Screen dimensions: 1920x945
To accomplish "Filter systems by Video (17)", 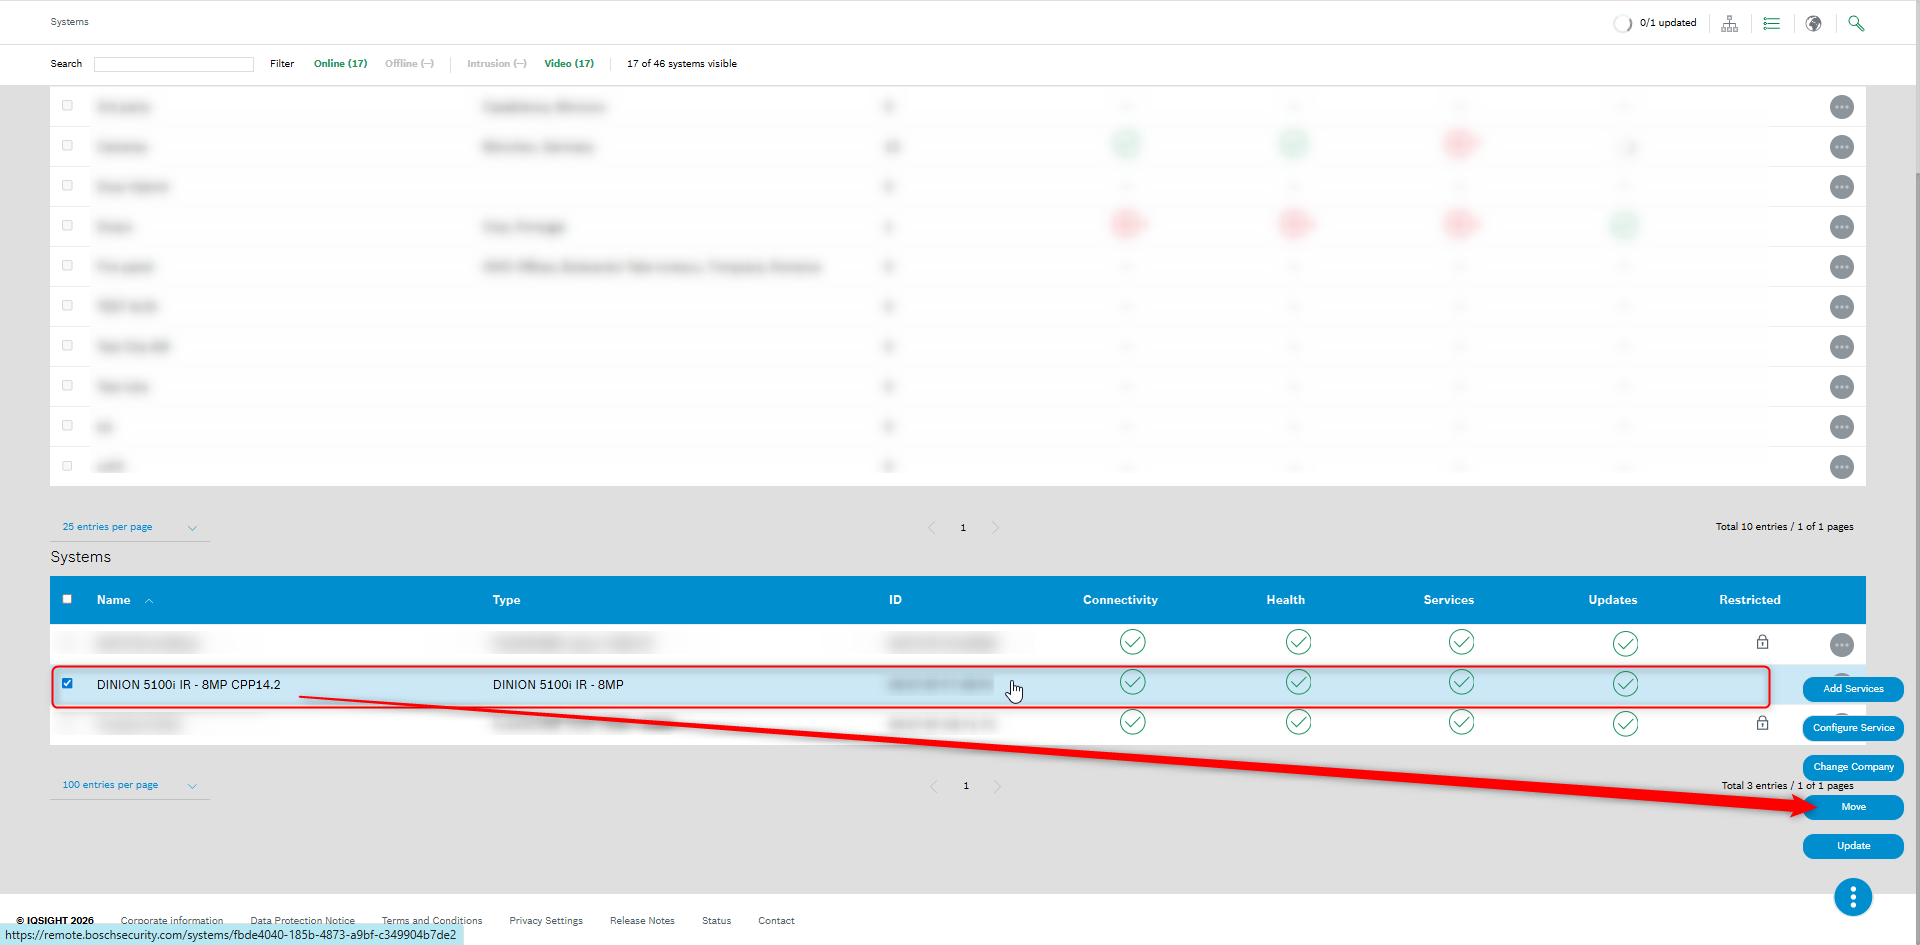I will 569,64.
